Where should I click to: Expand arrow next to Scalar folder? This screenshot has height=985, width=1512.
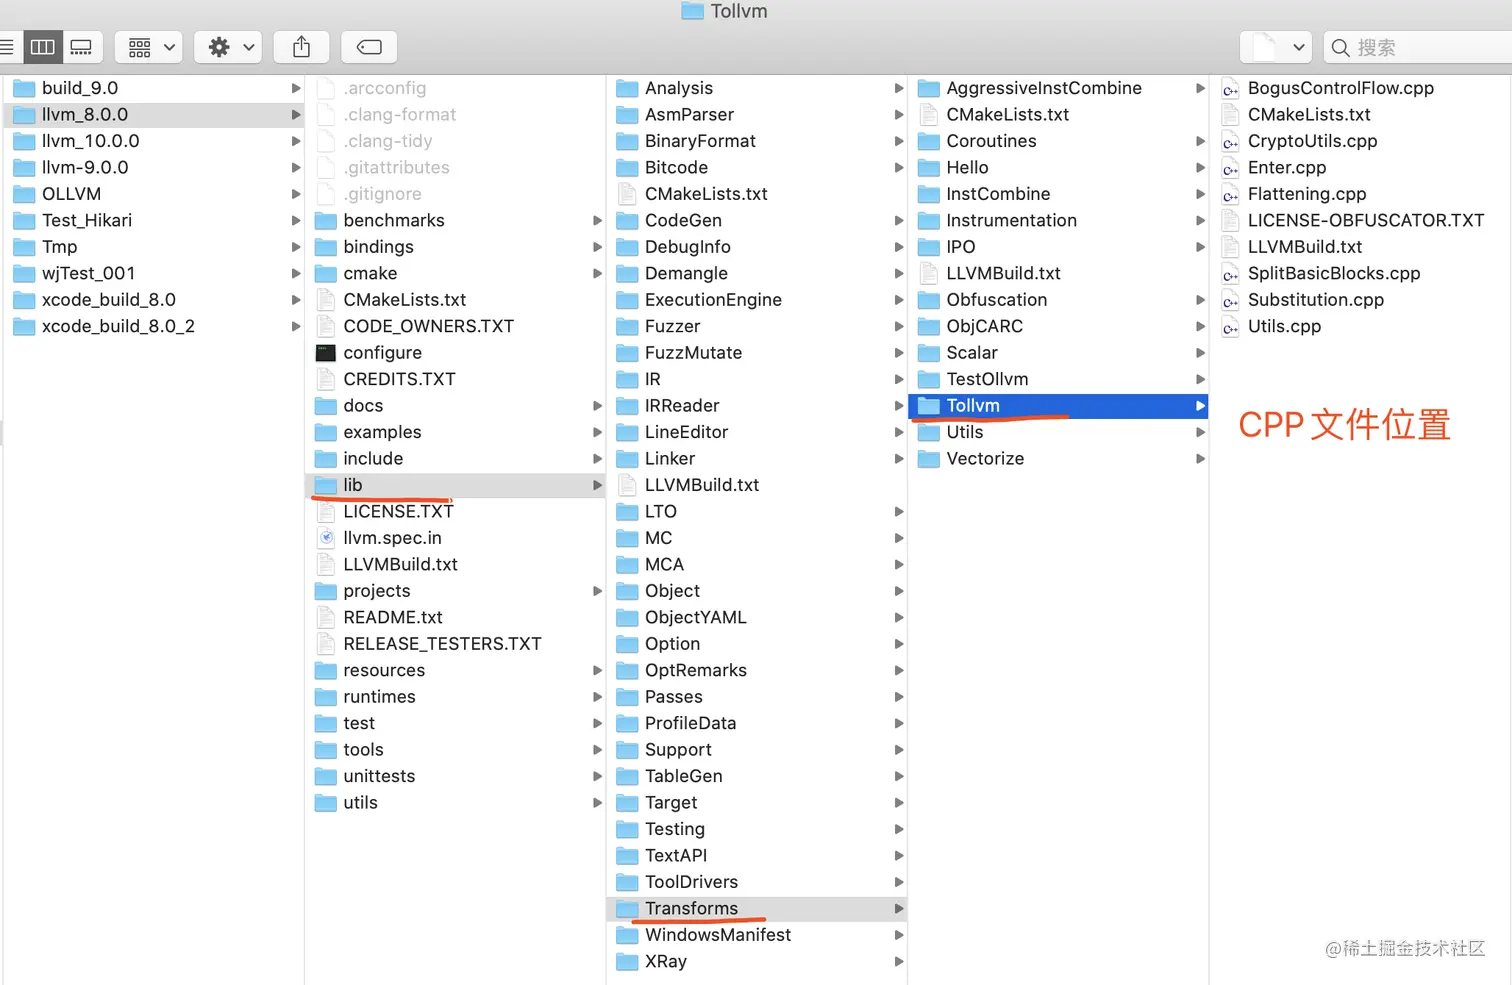coord(1200,353)
